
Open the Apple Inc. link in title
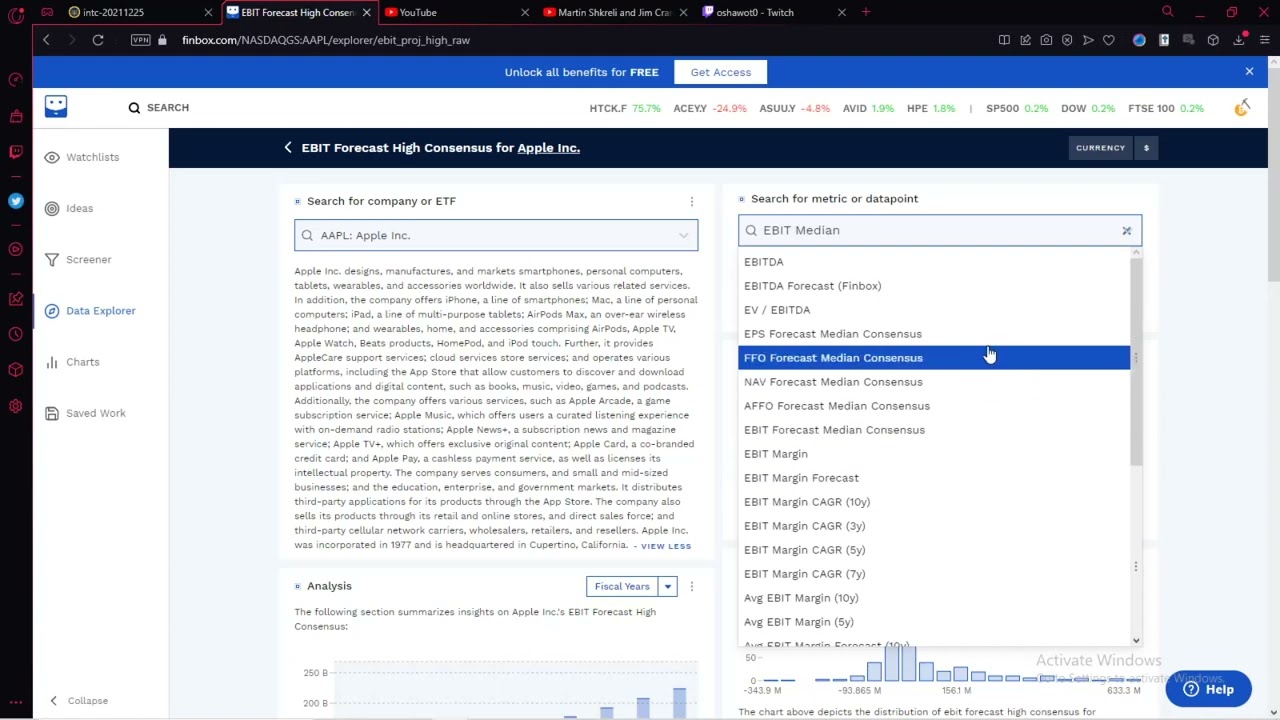[548, 148]
